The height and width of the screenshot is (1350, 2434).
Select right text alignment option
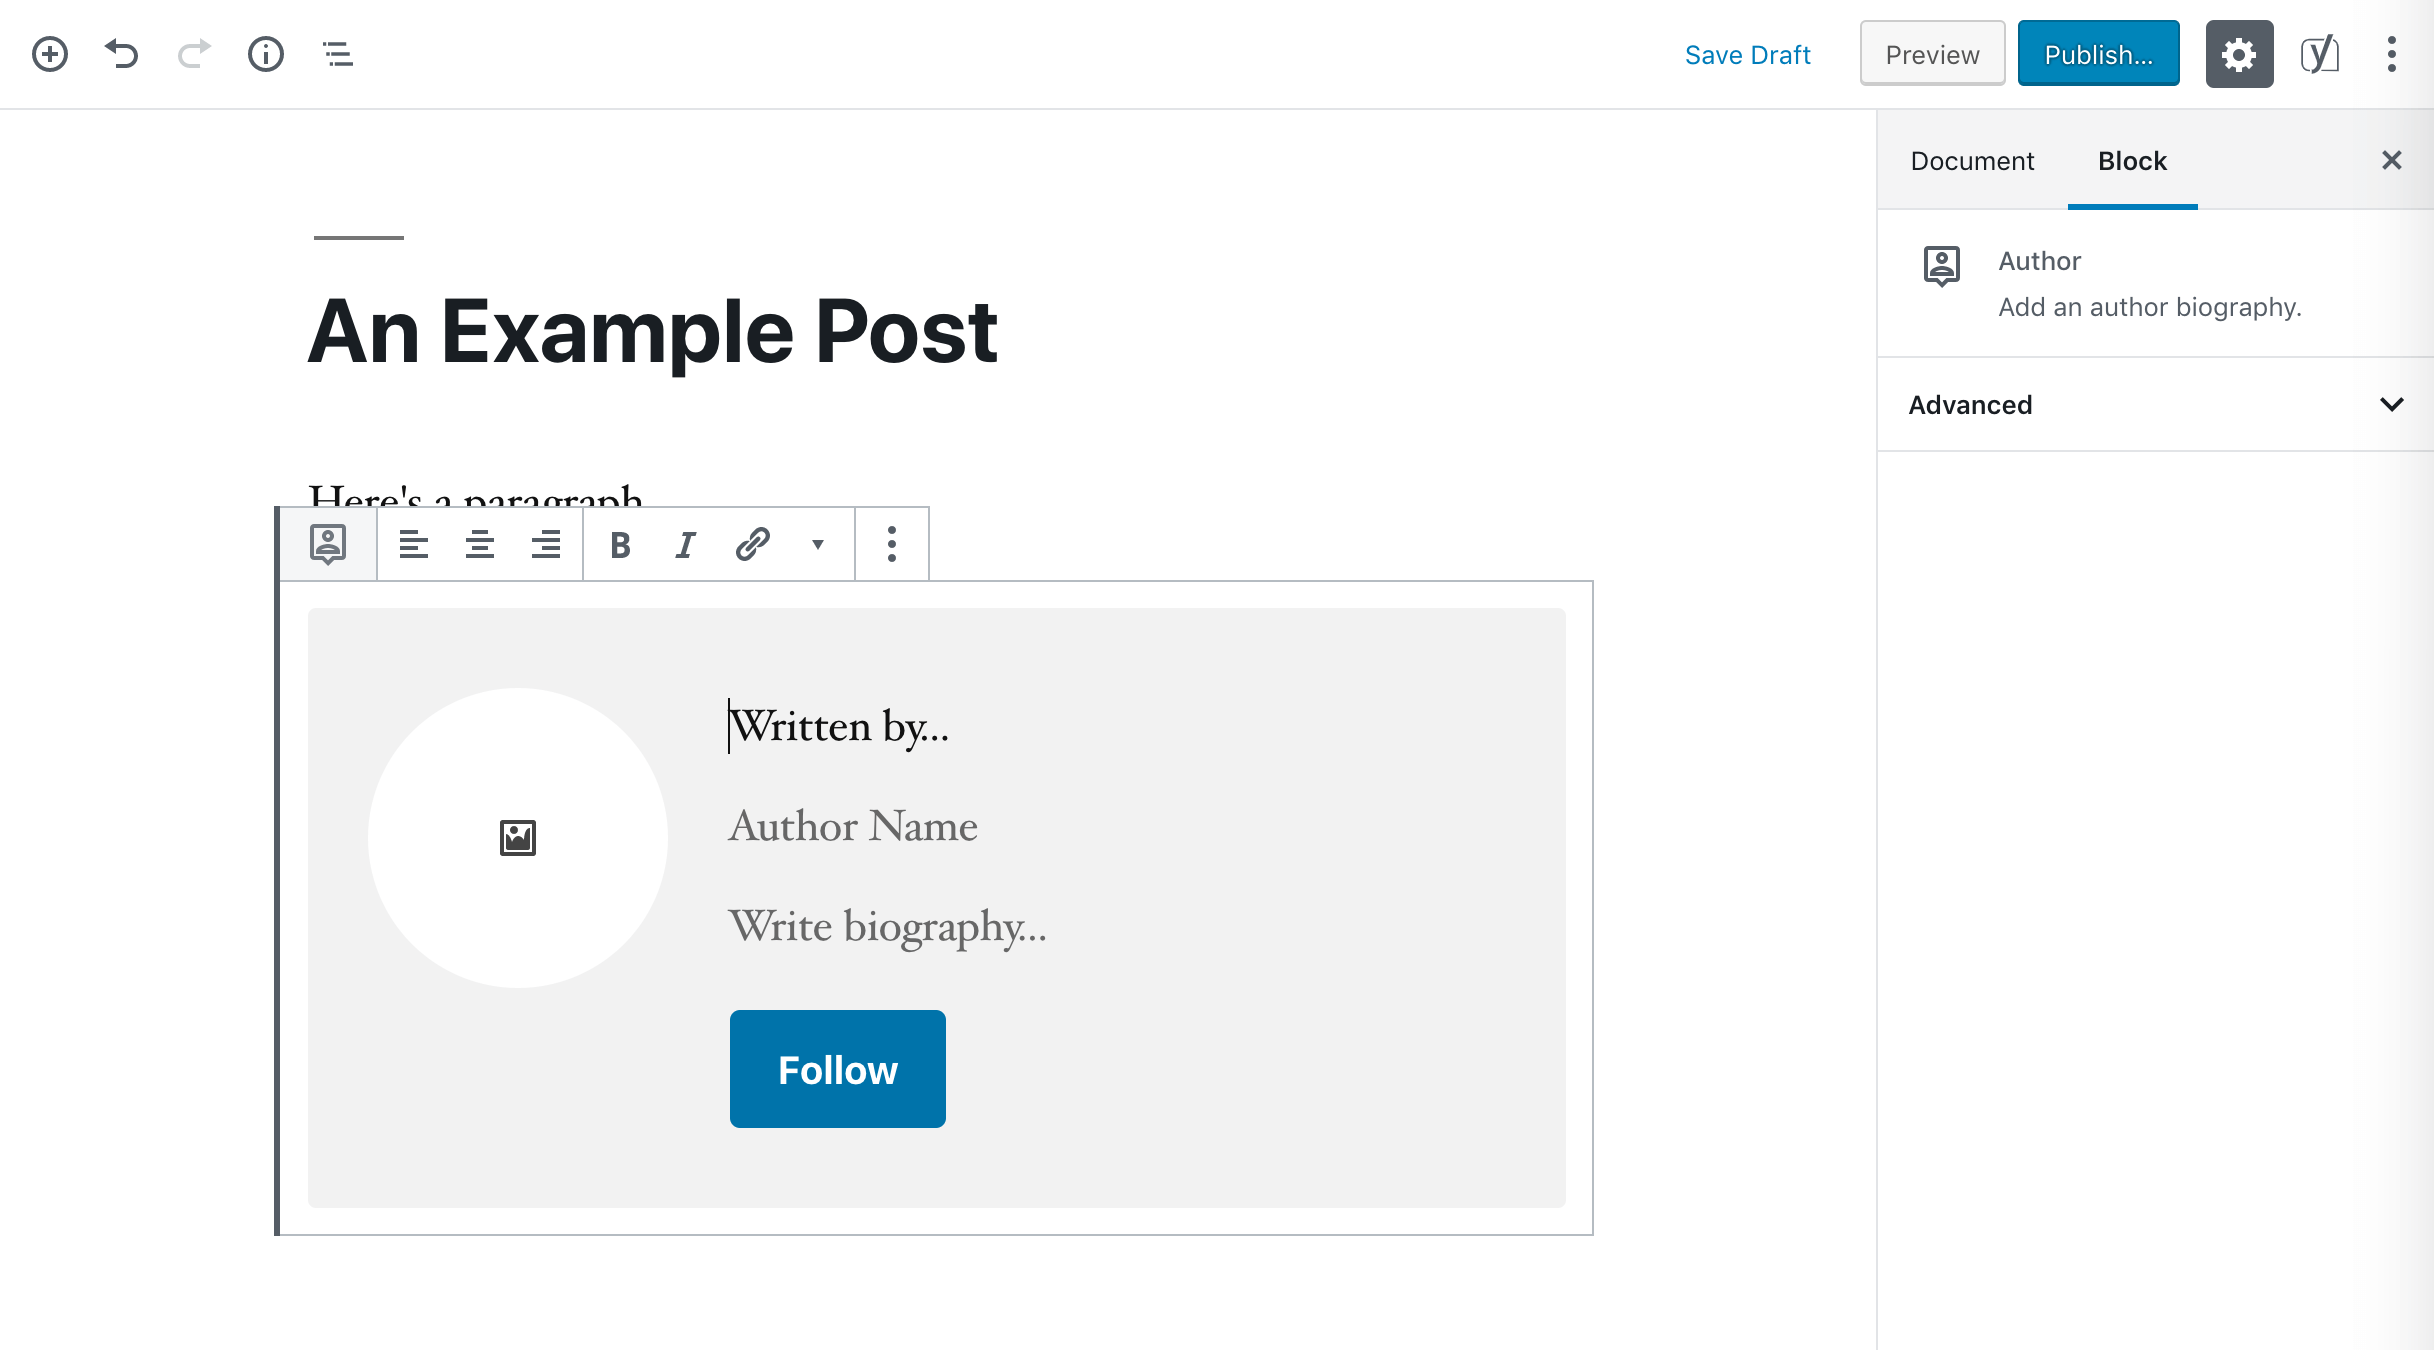[x=549, y=544]
